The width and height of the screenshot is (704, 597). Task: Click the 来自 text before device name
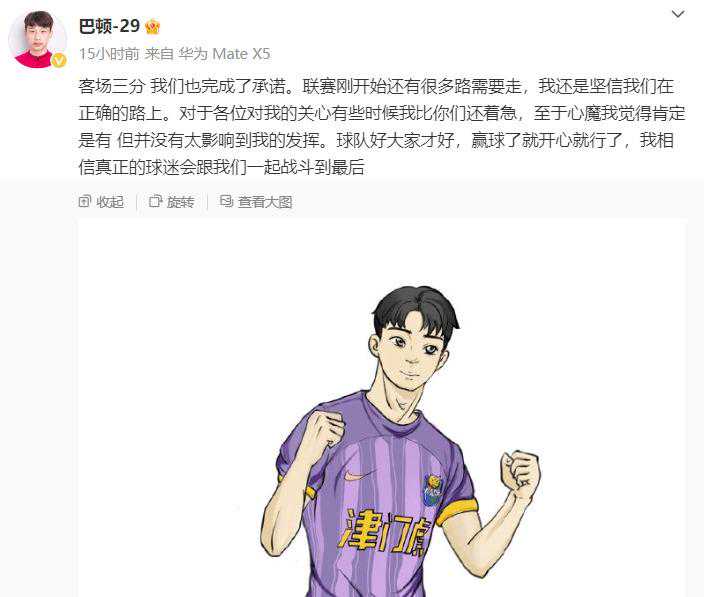click(x=158, y=54)
